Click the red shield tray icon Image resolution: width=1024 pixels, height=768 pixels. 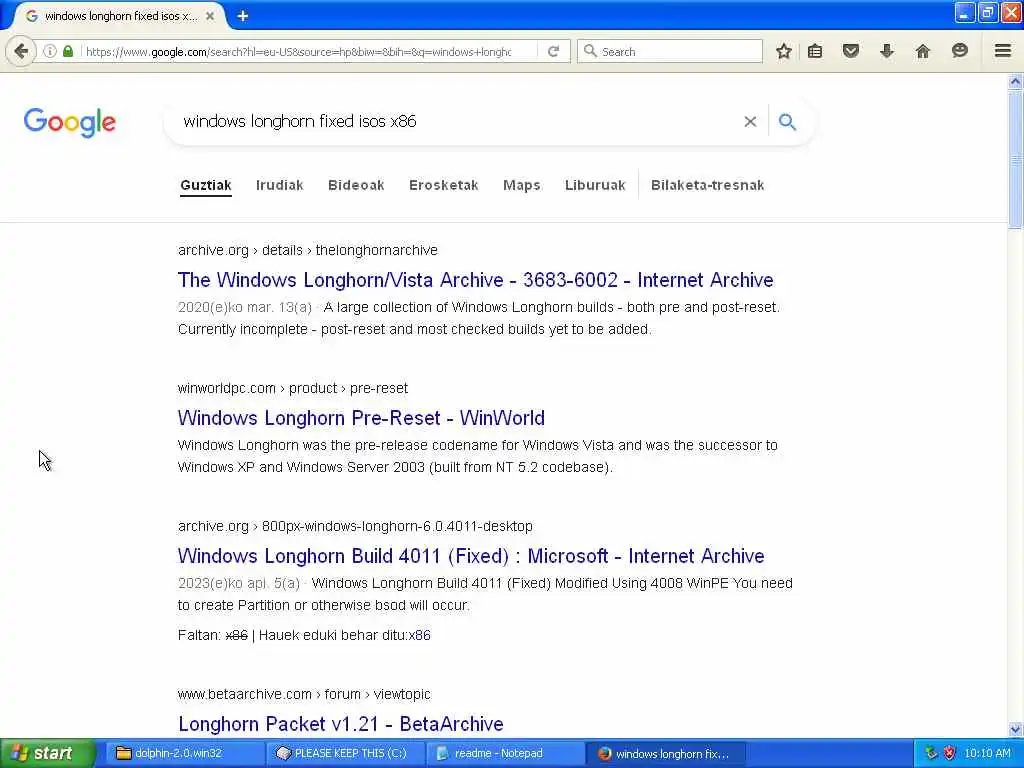[949, 753]
